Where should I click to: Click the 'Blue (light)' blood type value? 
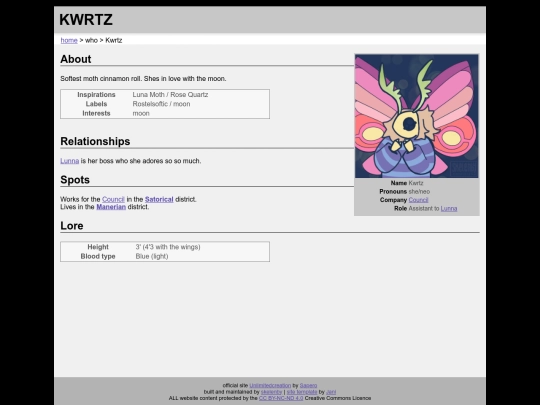click(x=152, y=256)
